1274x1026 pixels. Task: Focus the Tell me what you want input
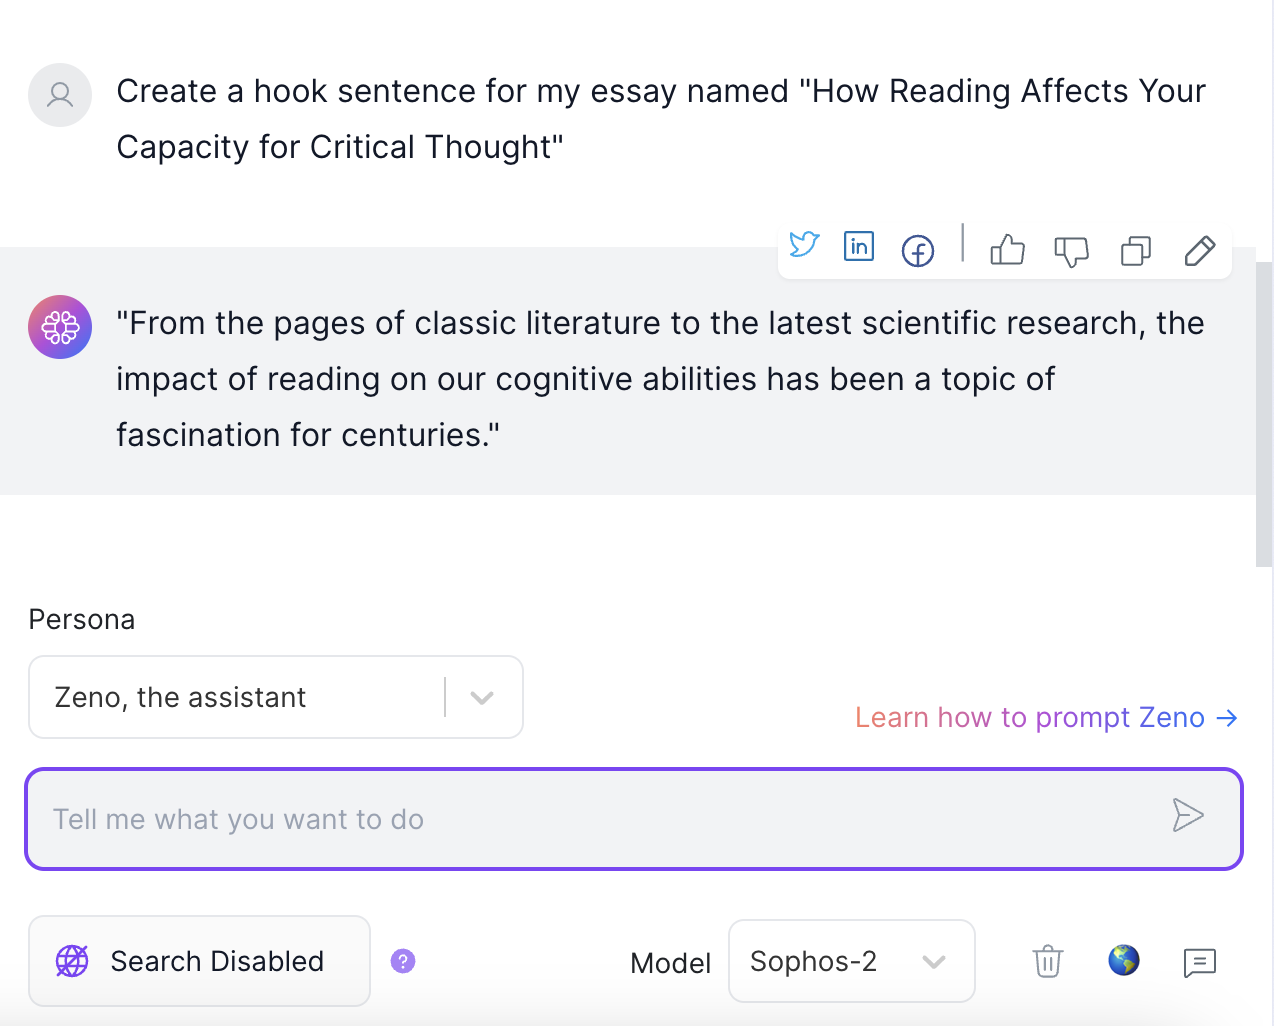[x=634, y=819]
